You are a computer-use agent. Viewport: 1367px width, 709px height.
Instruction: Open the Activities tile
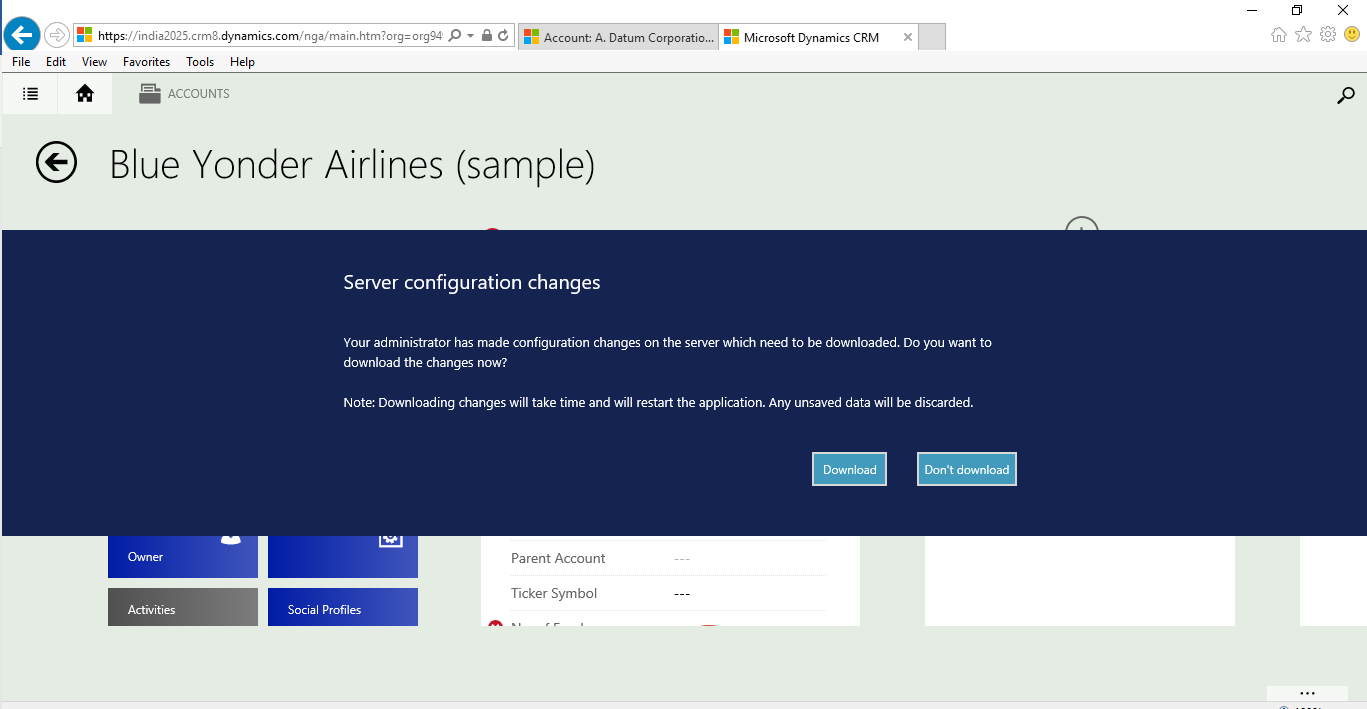coord(183,607)
